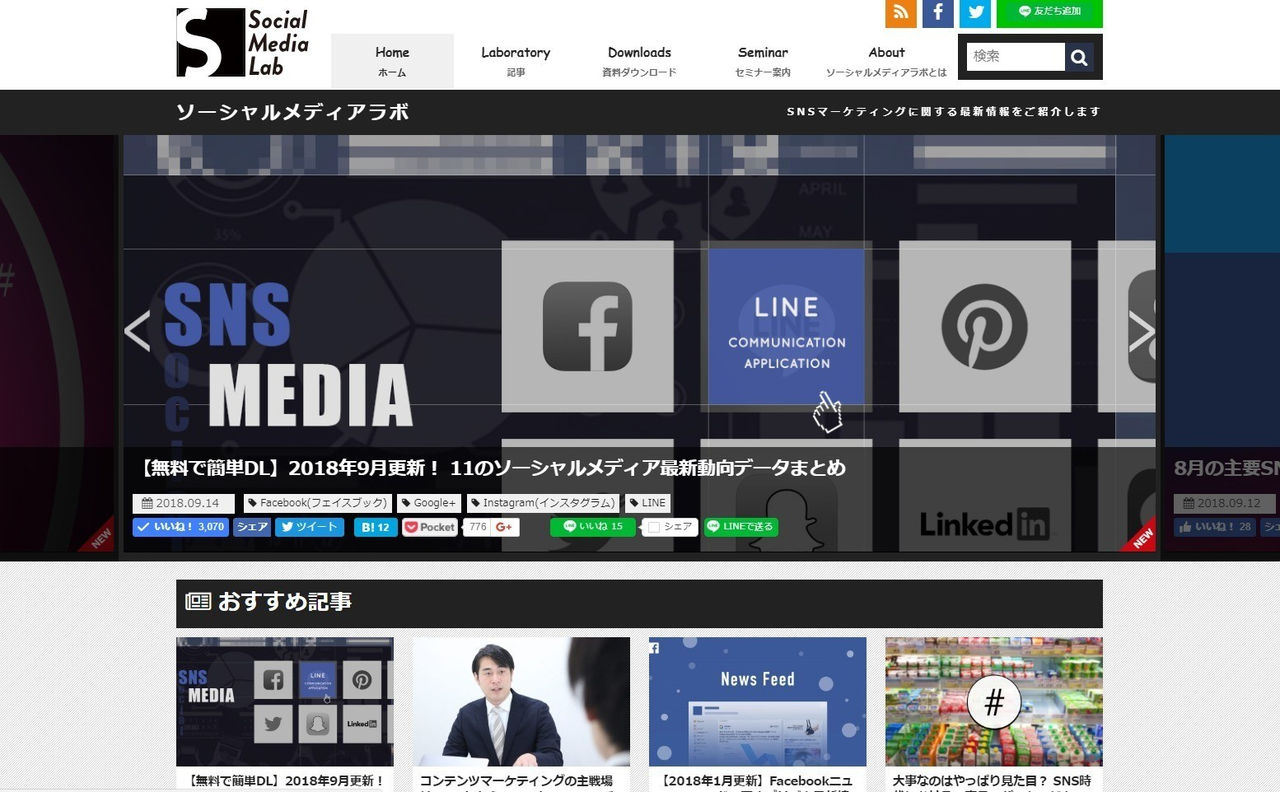Open the Downloads menu item
1280x792 pixels.
coord(639,61)
